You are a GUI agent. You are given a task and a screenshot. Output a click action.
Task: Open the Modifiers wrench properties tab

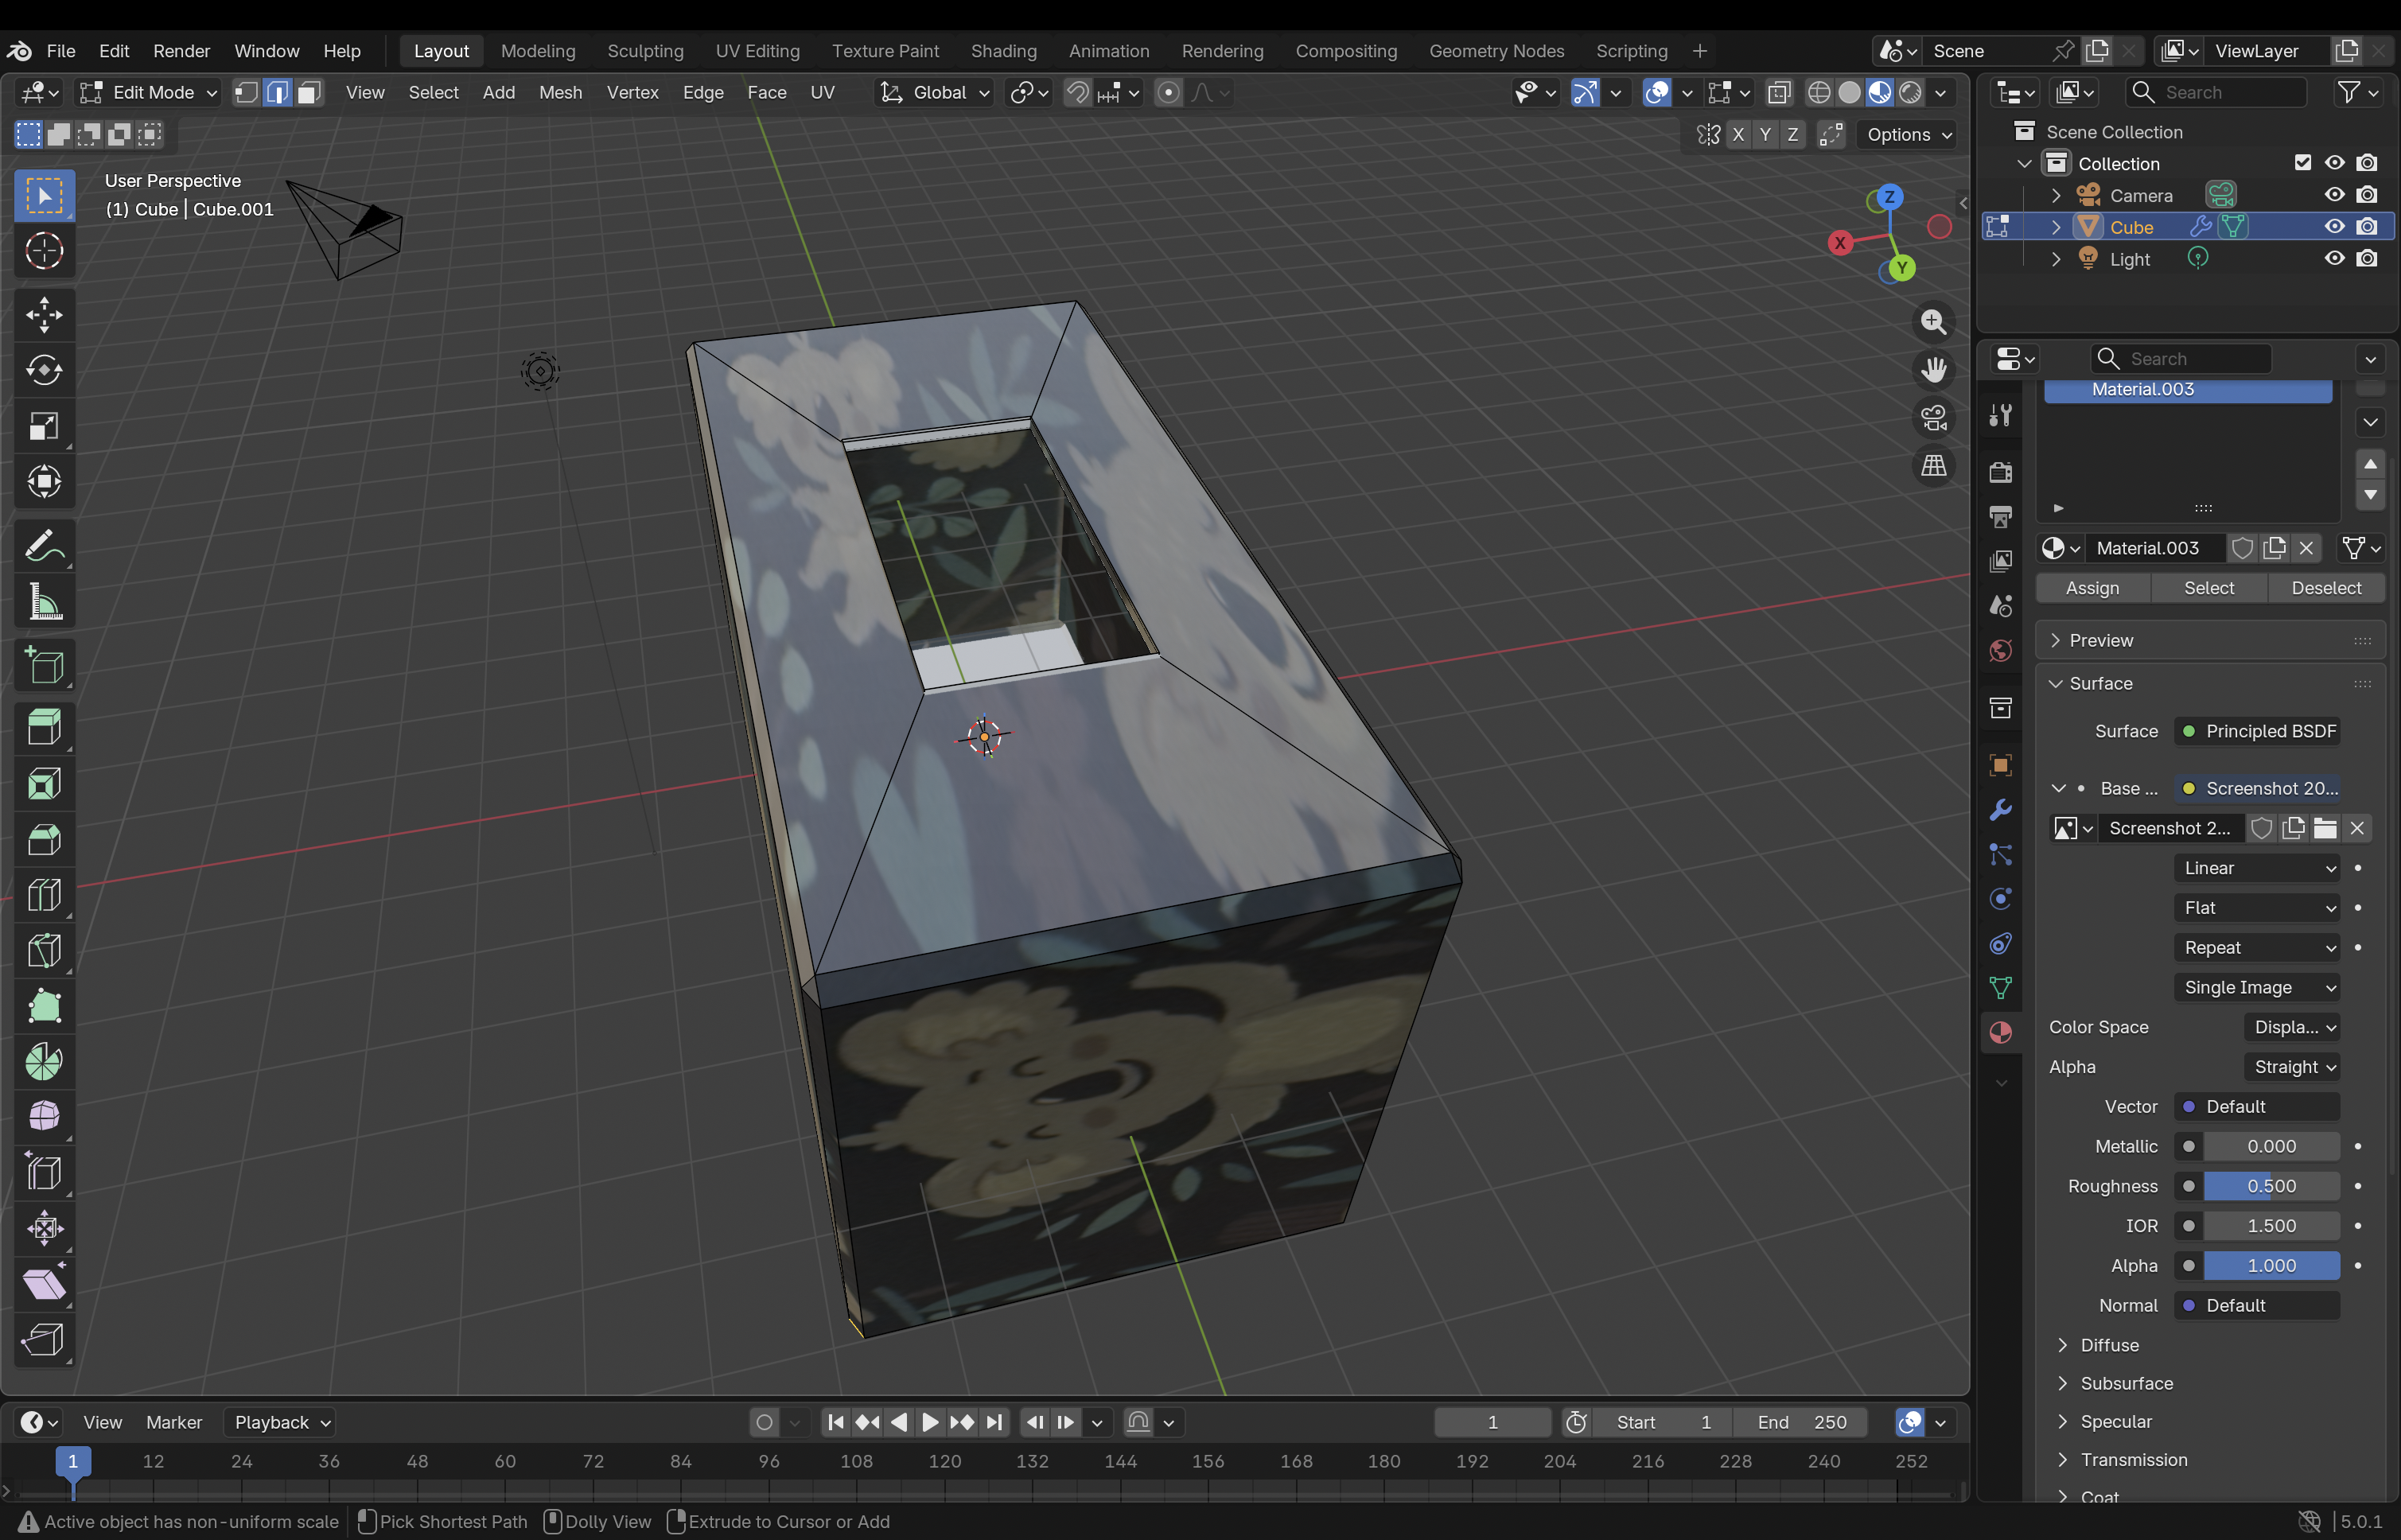(2000, 810)
